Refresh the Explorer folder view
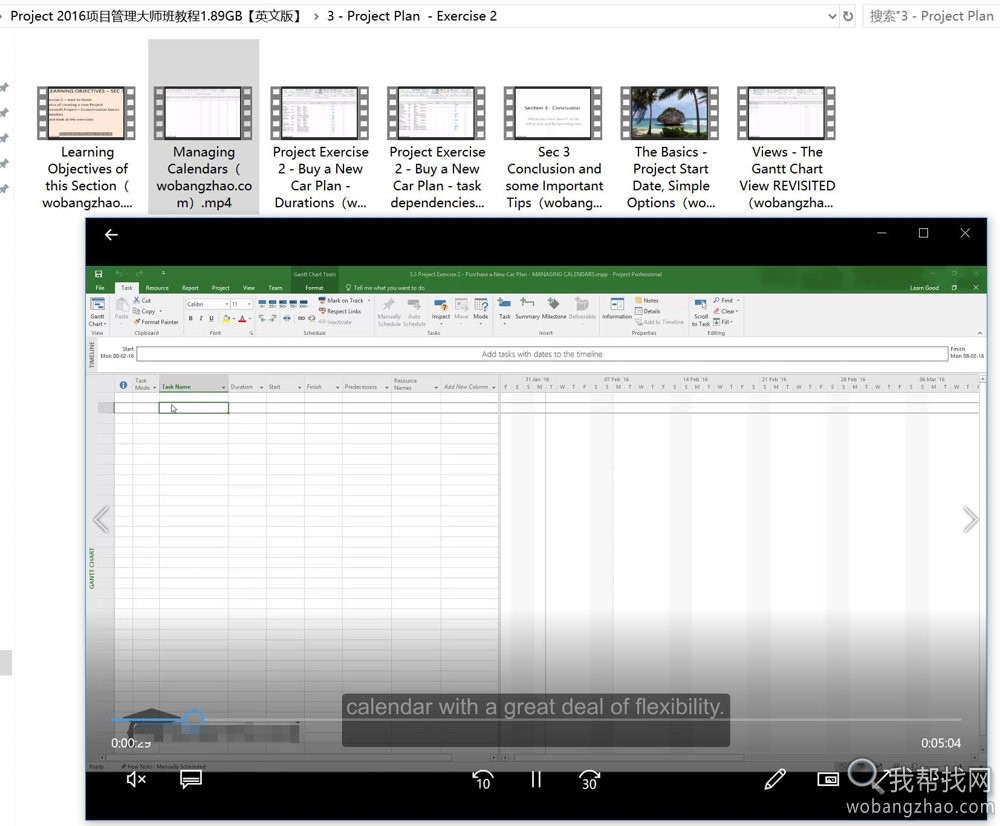The height and width of the screenshot is (826, 1000). [x=848, y=16]
